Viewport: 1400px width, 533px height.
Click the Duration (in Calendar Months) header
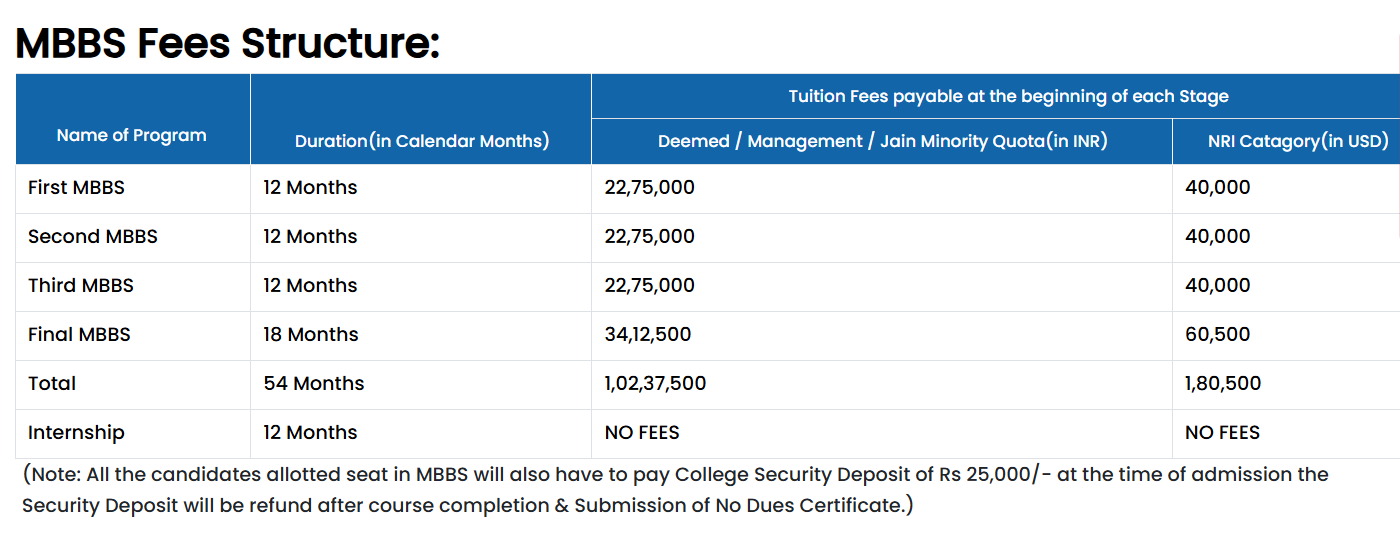point(422,141)
